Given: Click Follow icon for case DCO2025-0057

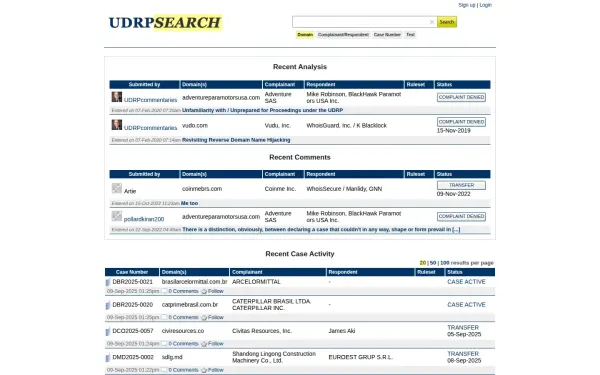Looking at the screenshot, I should tap(204, 344).
